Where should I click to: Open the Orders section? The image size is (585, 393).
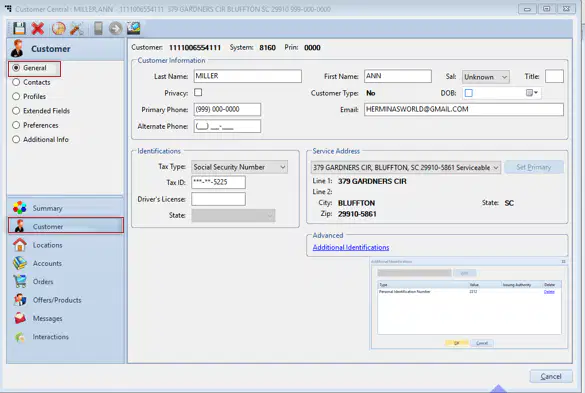43,282
